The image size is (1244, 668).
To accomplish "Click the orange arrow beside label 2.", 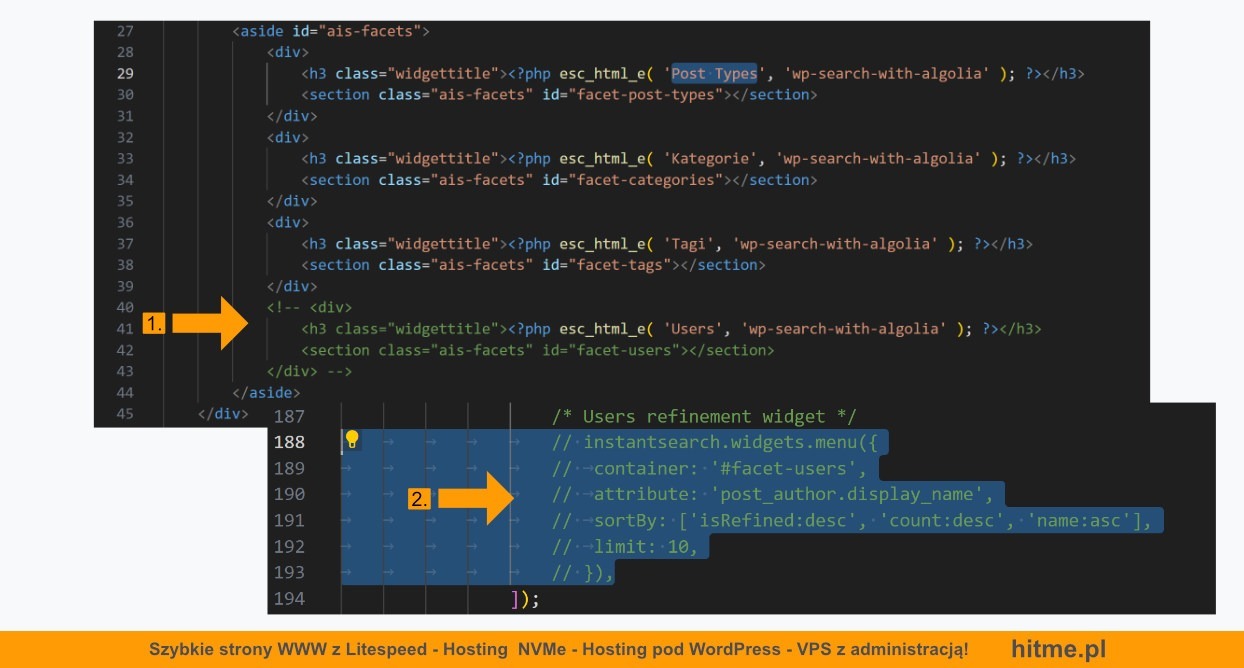I will pyautogui.click(x=477, y=497).
